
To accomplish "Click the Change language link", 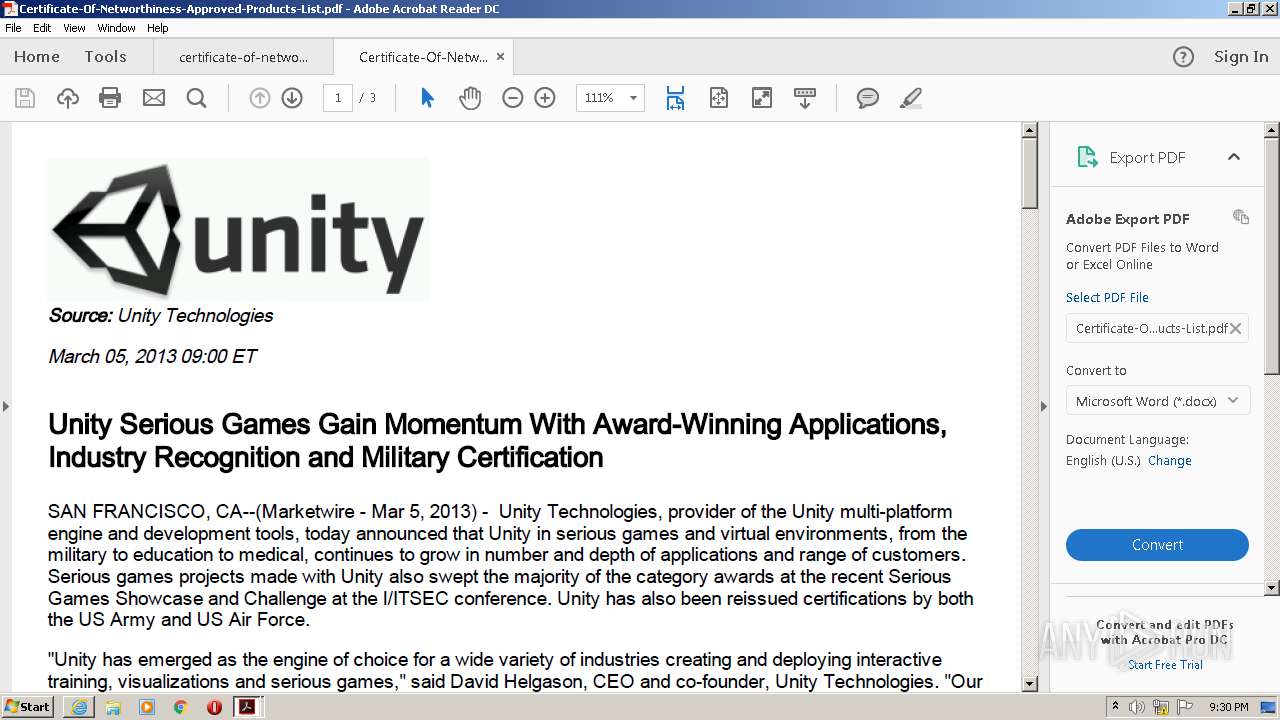I will click(x=1170, y=461).
